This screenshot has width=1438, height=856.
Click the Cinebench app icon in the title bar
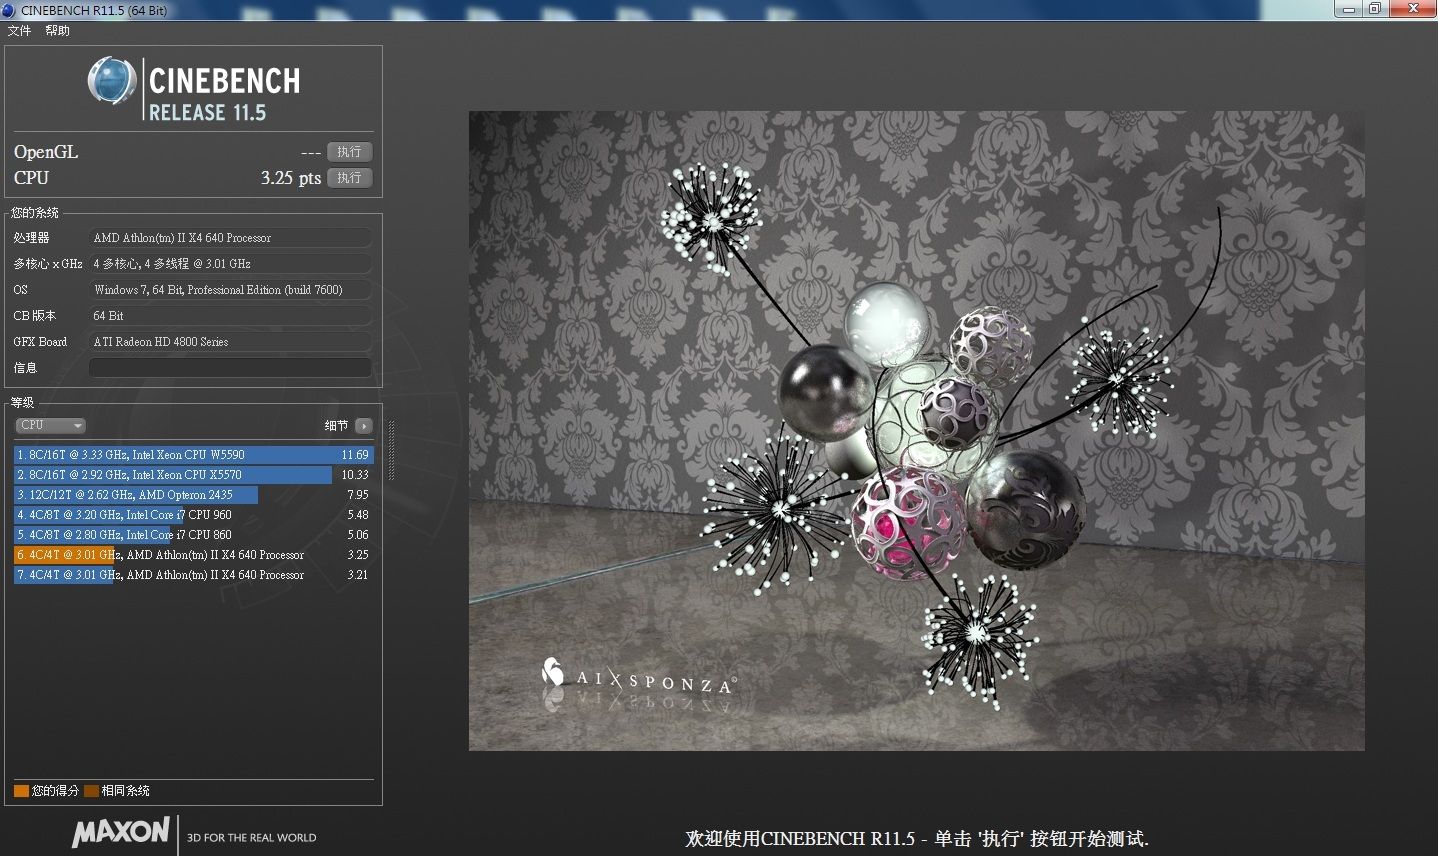[9, 10]
